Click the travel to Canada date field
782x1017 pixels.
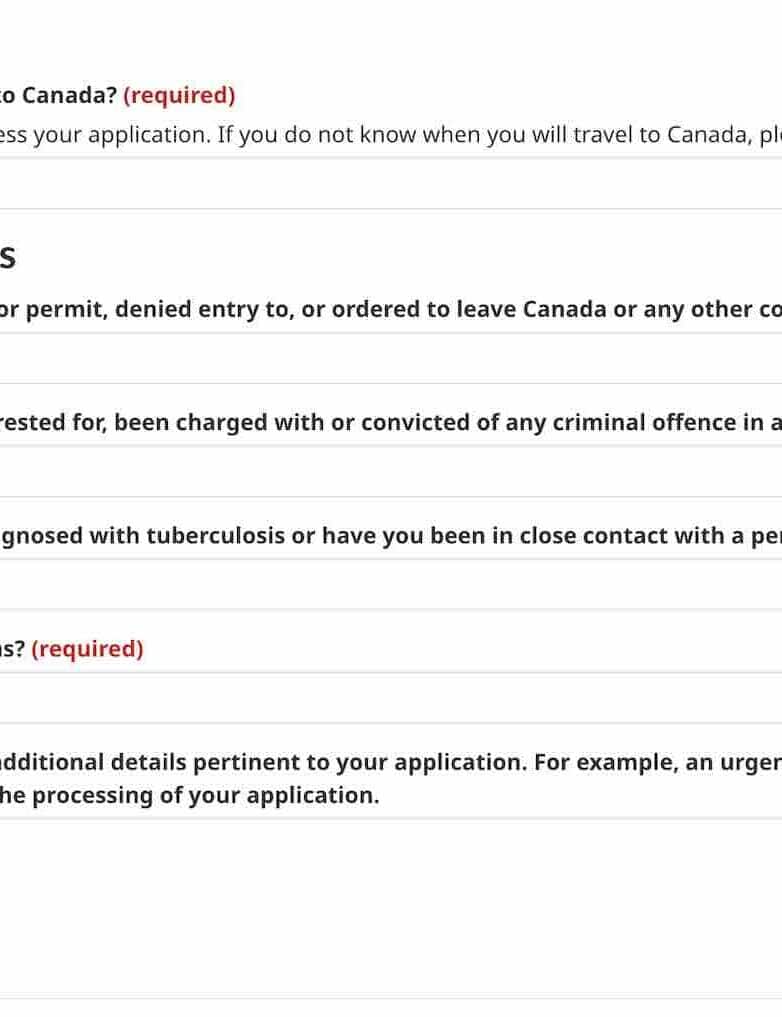click(x=390, y=183)
